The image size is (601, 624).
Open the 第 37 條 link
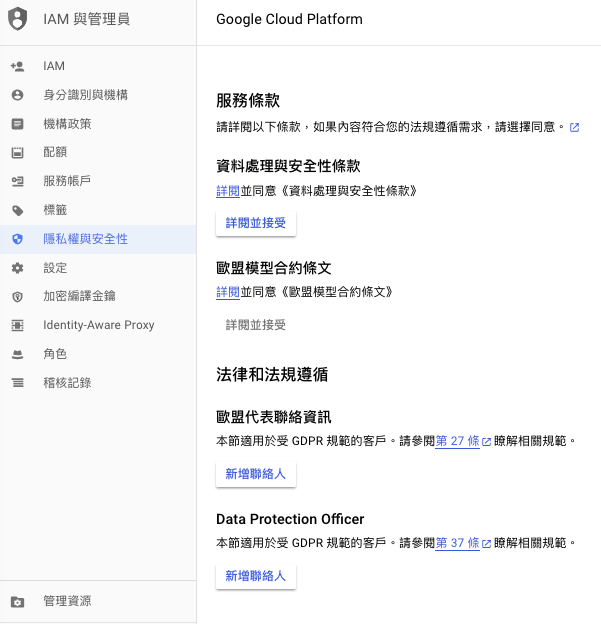(x=458, y=543)
